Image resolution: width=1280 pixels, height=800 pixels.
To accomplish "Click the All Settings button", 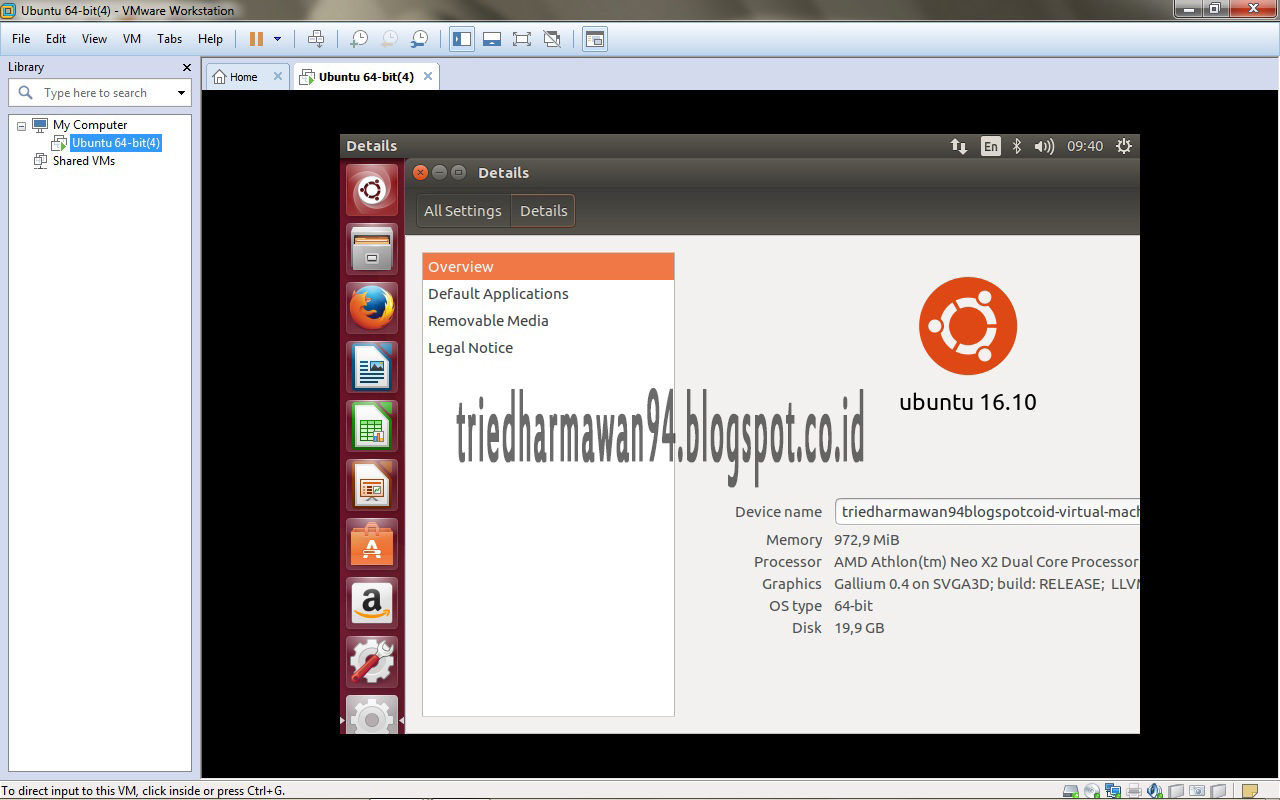I will coord(463,211).
